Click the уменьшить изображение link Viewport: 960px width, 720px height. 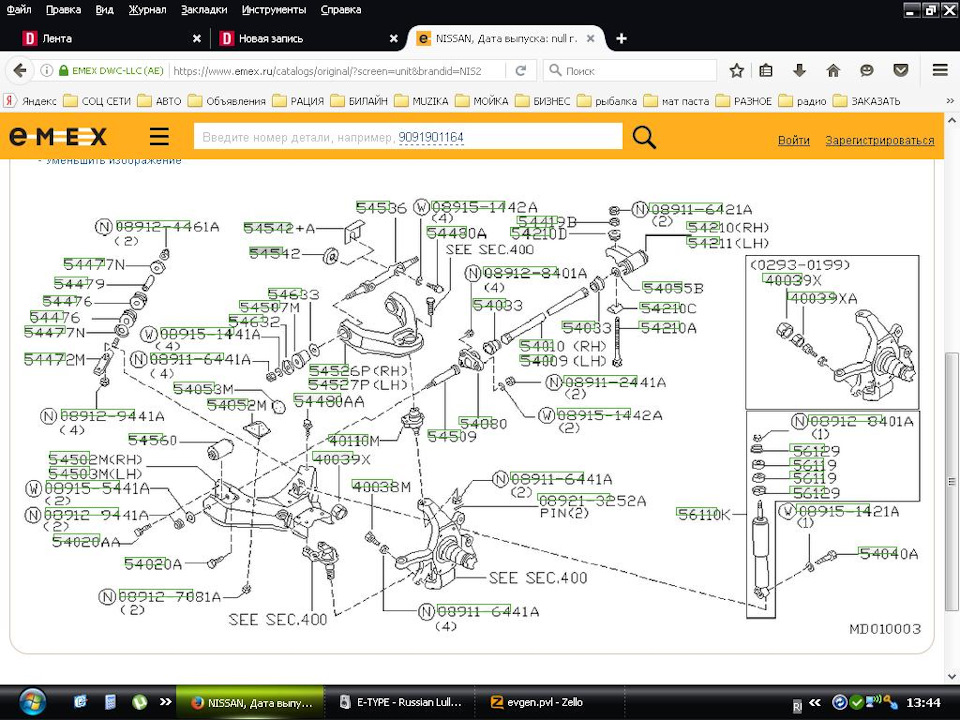(x=113, y=161)
